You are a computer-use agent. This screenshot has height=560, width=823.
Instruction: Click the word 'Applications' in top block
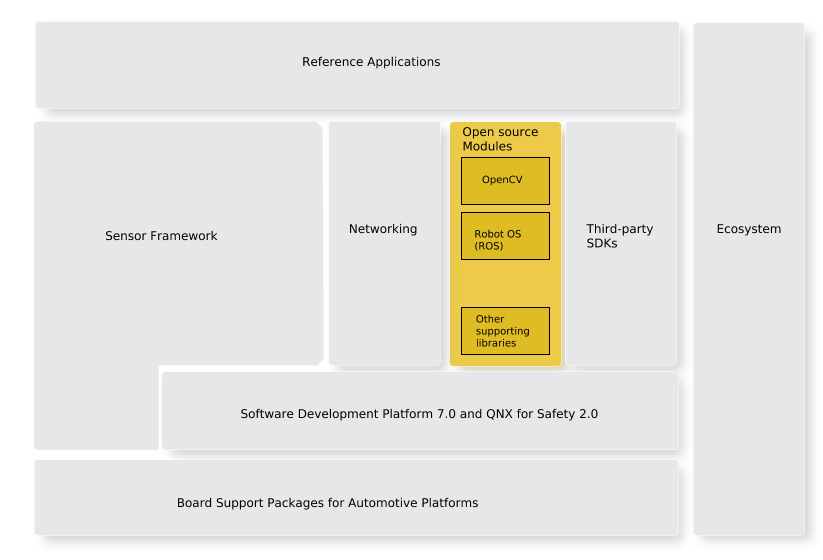click(403, 62)
